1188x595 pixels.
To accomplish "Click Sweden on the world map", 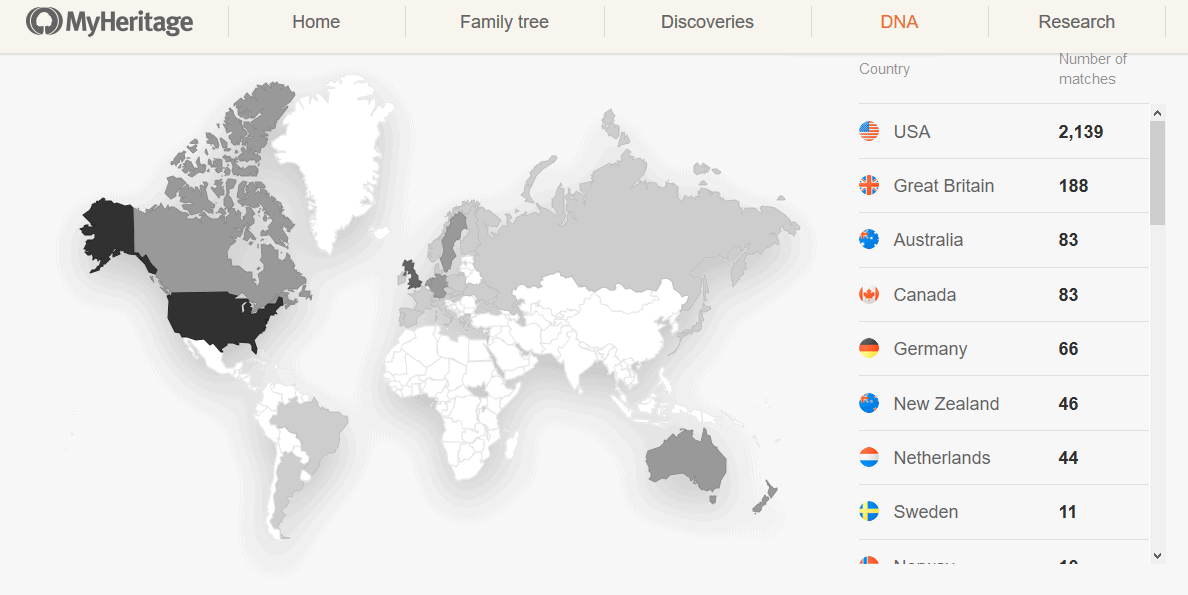I will coord(452,239).
